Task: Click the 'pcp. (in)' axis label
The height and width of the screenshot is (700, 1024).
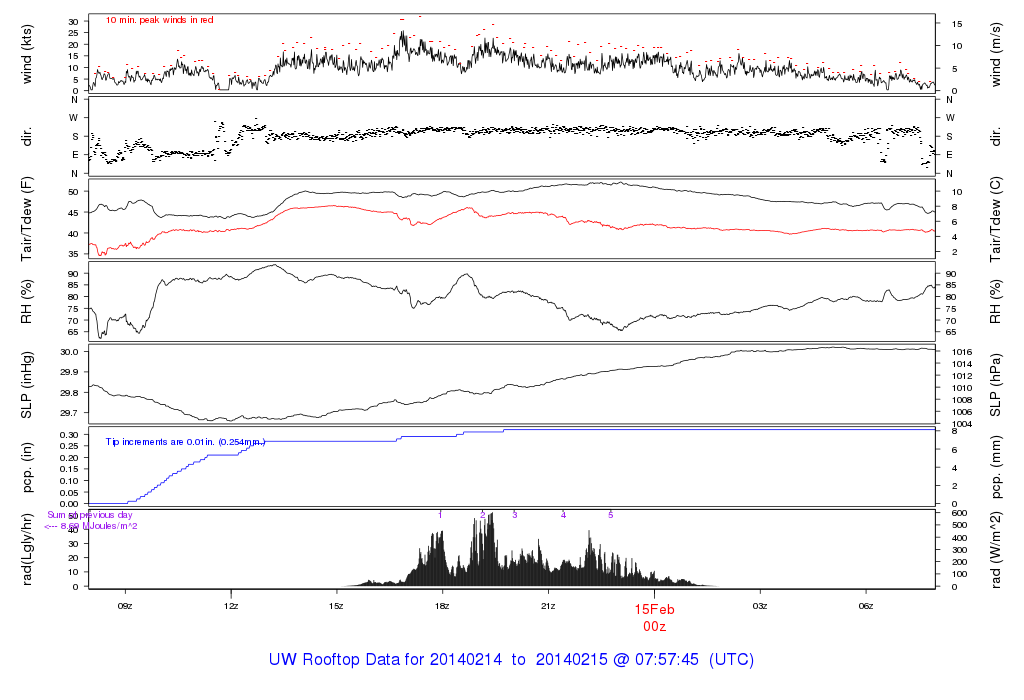Action: tap(27, 468)
